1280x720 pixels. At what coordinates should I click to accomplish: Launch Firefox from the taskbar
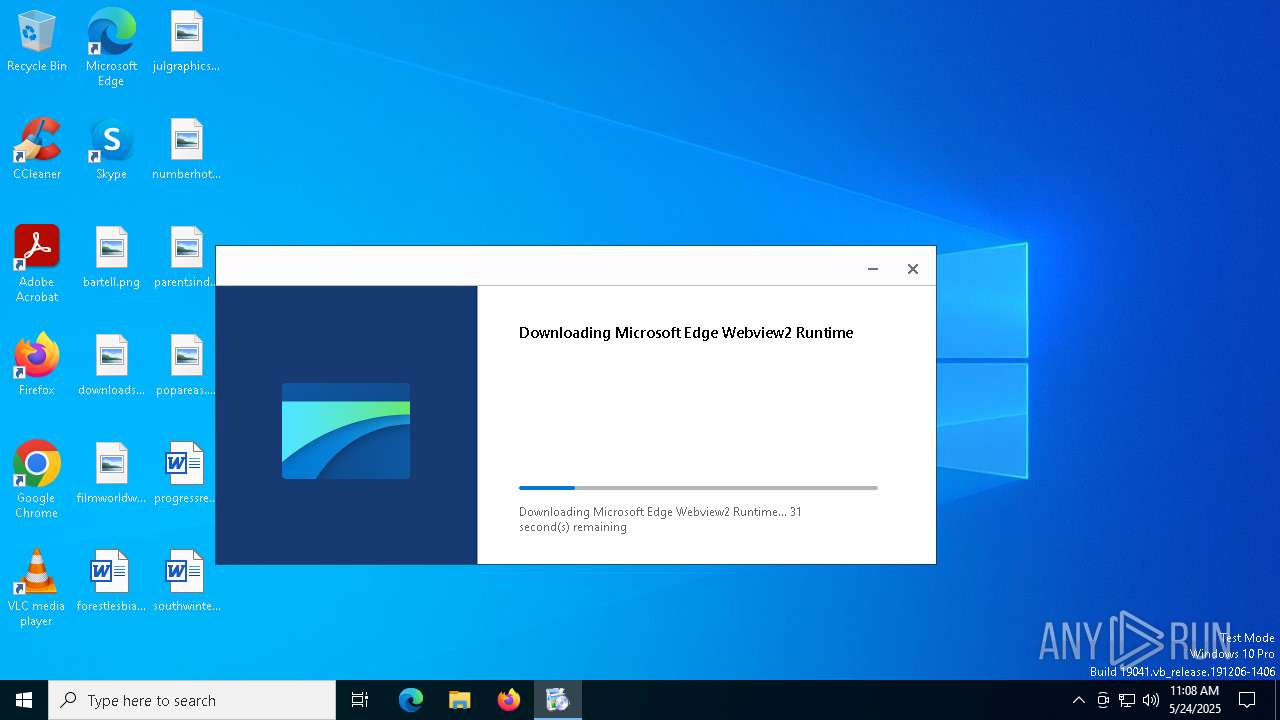pyautogui.click(x=509, y=700)
